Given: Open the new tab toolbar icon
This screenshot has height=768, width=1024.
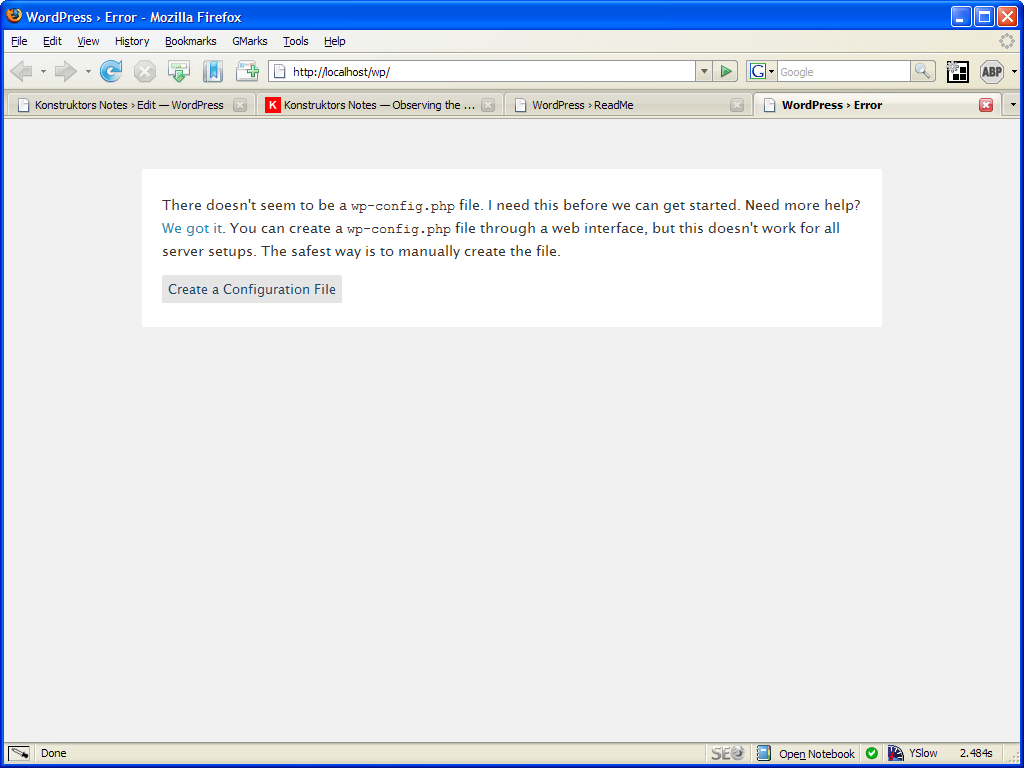Looking at the screenshot, I should [x=247, y=71].
